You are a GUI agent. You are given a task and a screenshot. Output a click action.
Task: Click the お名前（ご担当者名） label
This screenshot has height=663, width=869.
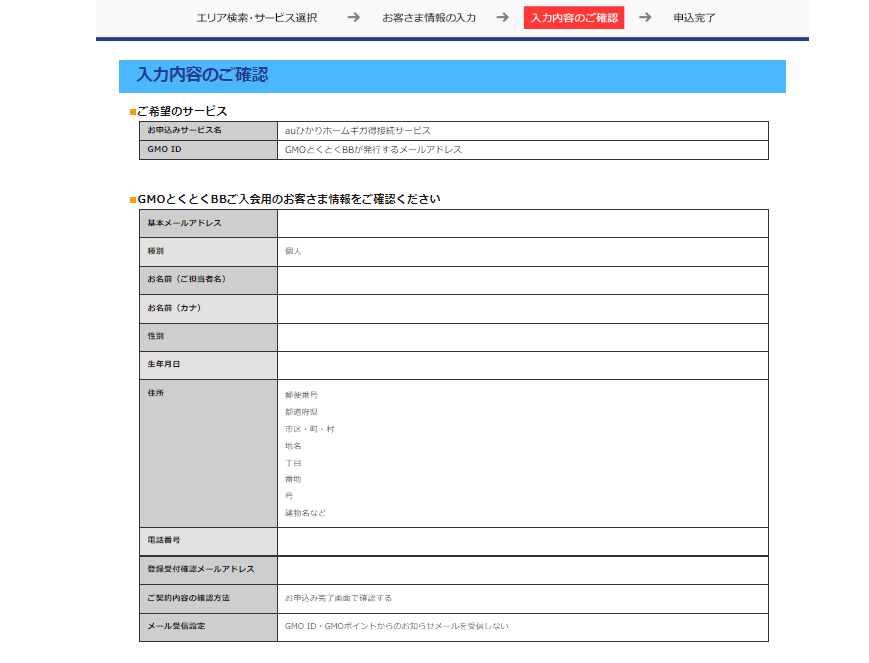click(186, 279)
